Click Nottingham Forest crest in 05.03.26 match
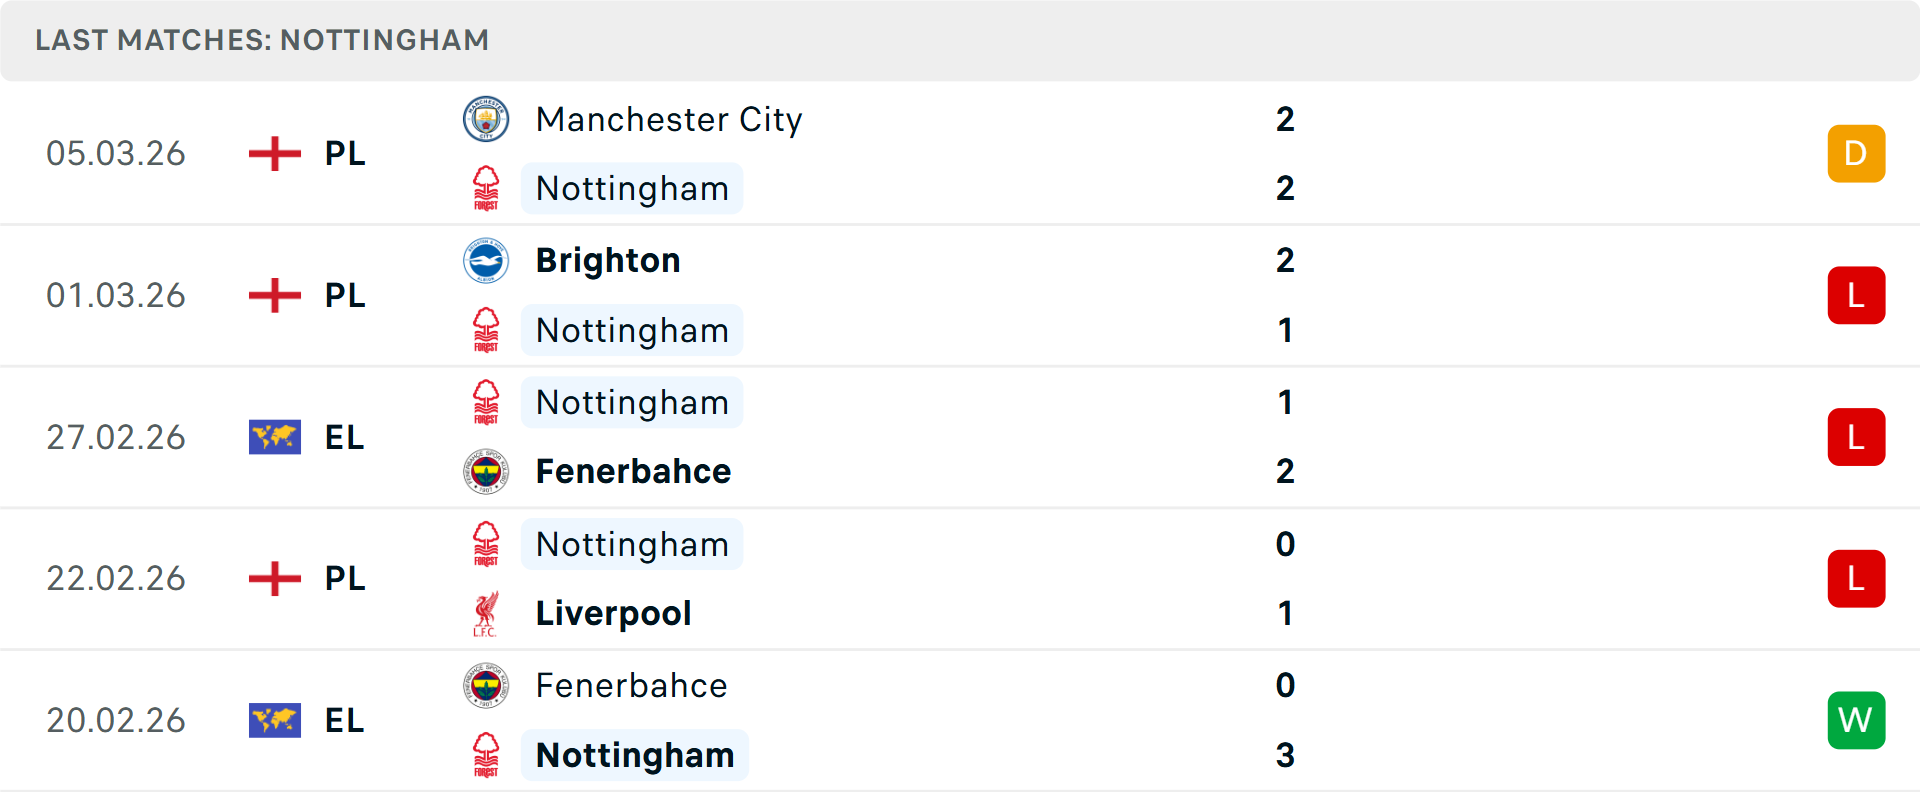This screenshot has width=1920, height=792. coord(486,189)
